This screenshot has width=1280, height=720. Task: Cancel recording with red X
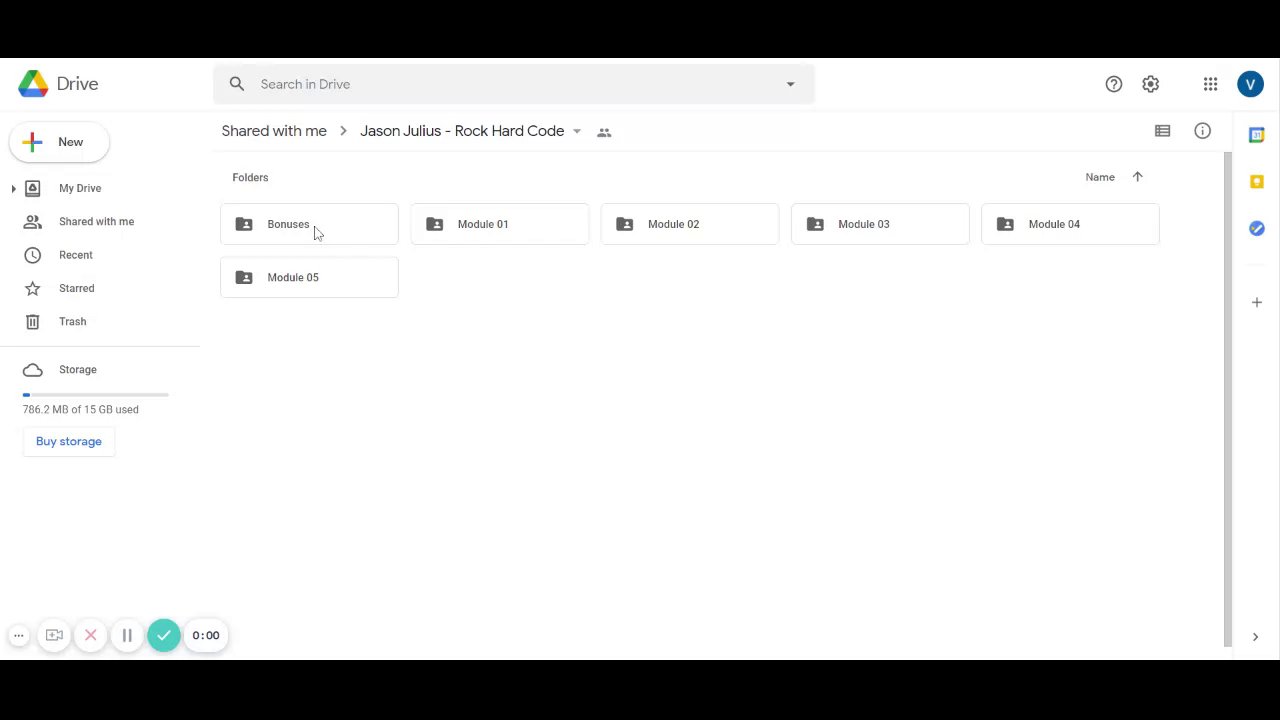coord(91,635)
